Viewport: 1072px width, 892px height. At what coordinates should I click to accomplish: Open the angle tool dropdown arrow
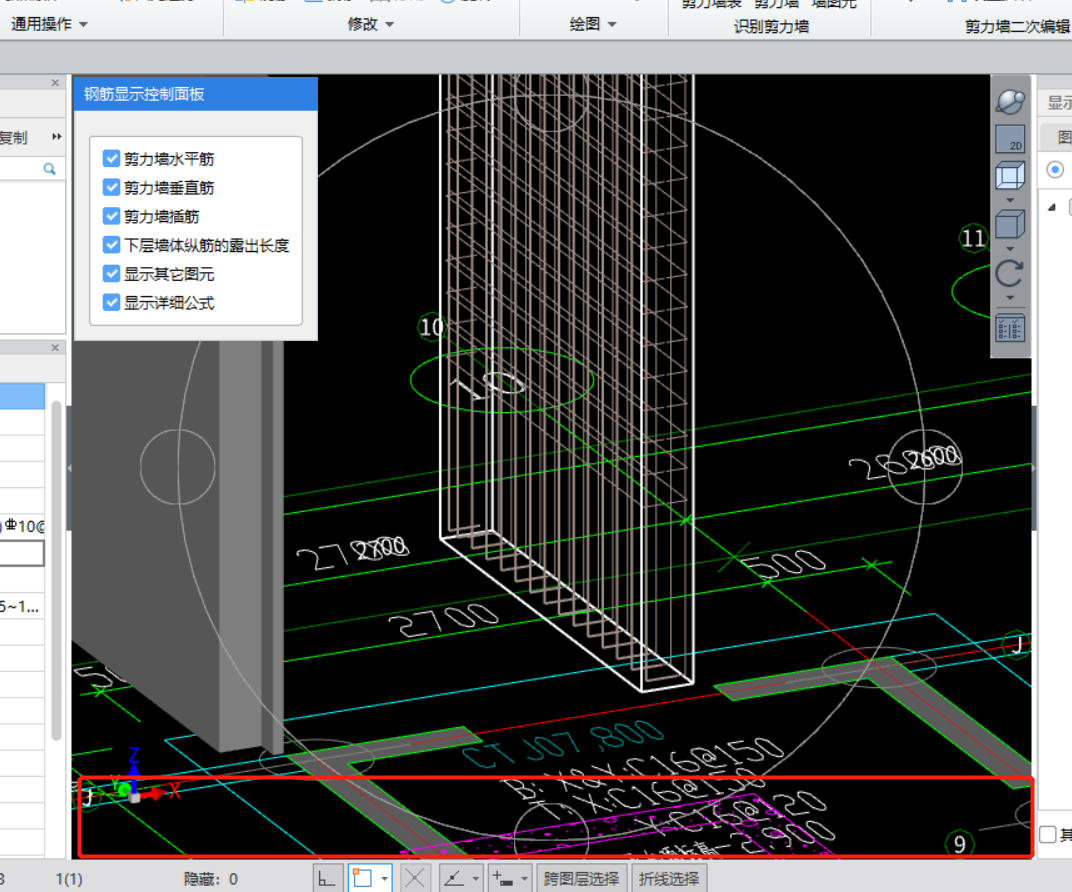[x=476, y=878]
